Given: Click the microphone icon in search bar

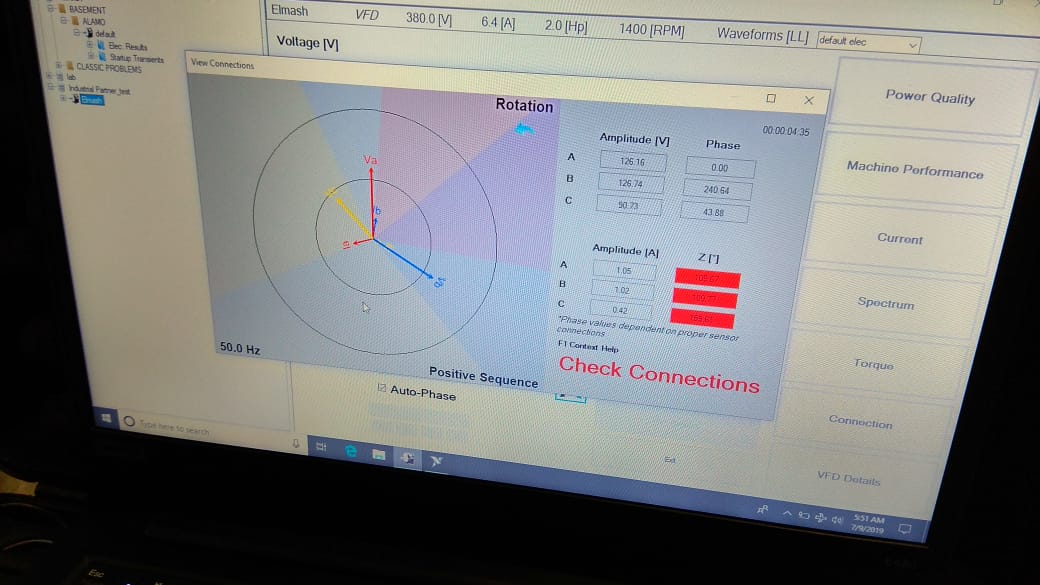Looking at the screenshot, I should point(296,442).
